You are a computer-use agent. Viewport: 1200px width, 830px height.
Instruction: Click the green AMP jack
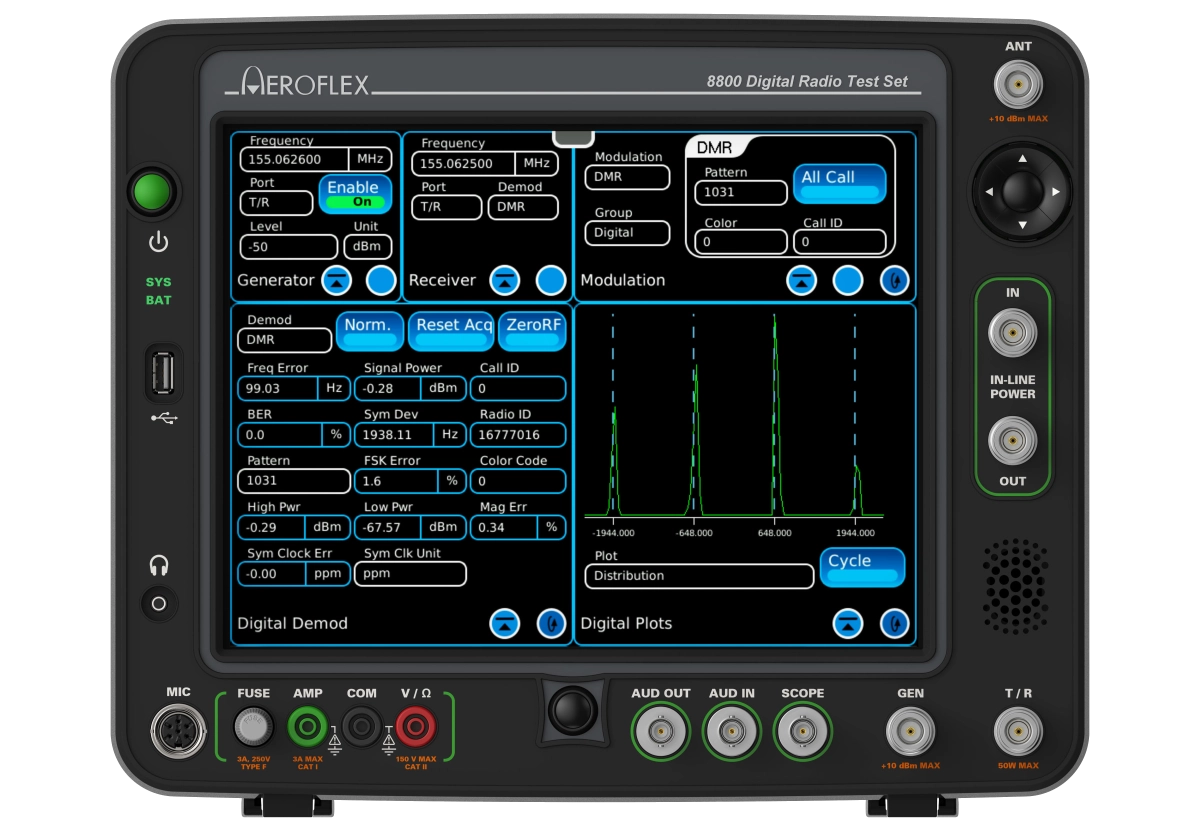pyautogui.click(x=307, y=726)
